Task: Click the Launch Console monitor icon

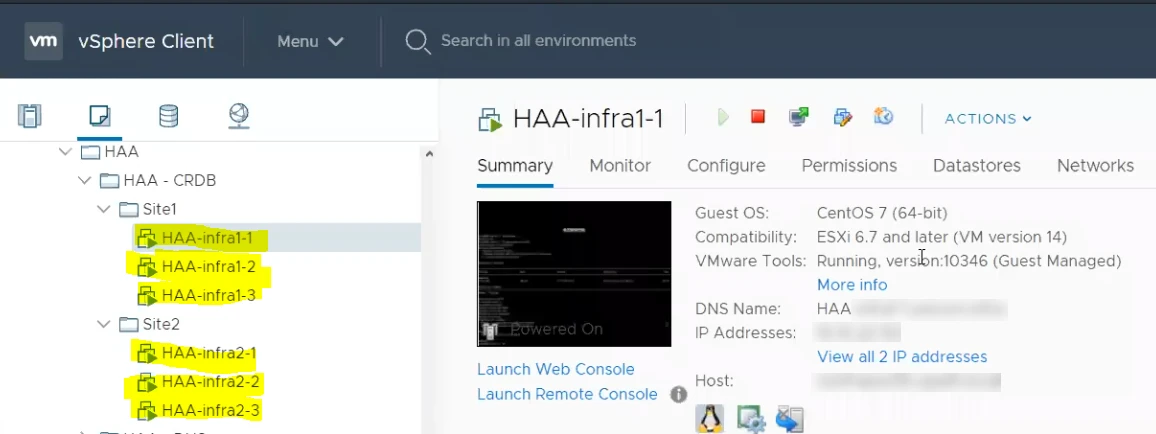Action: 798,116
